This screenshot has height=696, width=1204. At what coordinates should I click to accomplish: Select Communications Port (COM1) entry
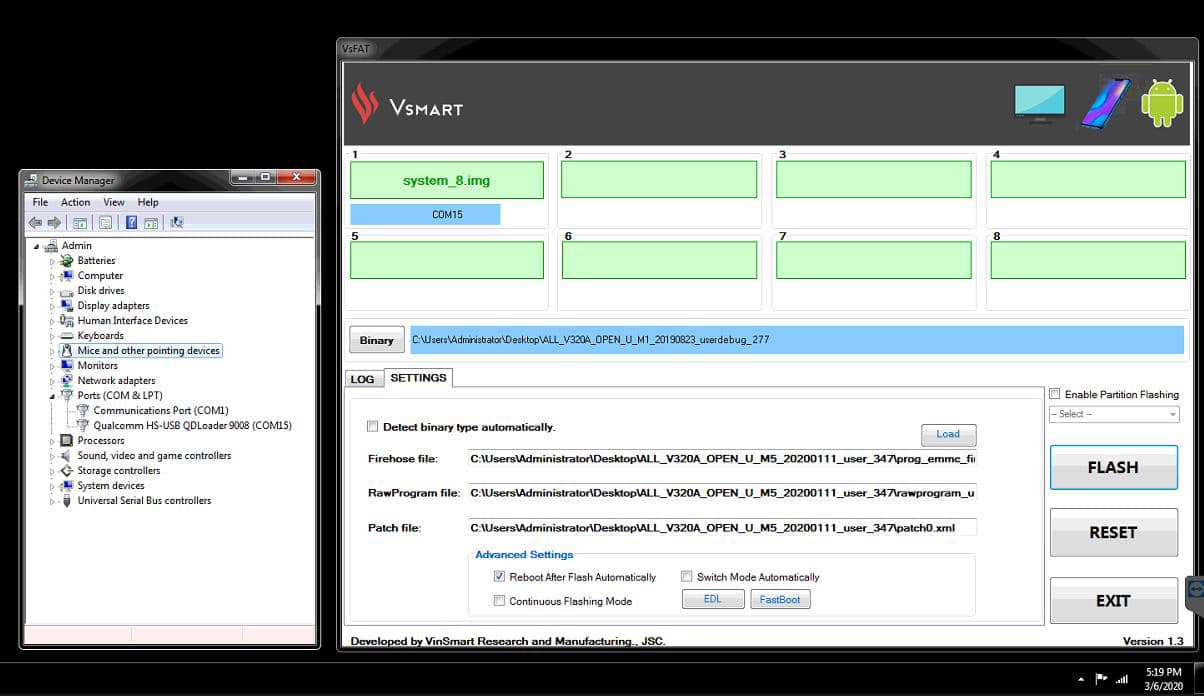click(x=161, y=411)
